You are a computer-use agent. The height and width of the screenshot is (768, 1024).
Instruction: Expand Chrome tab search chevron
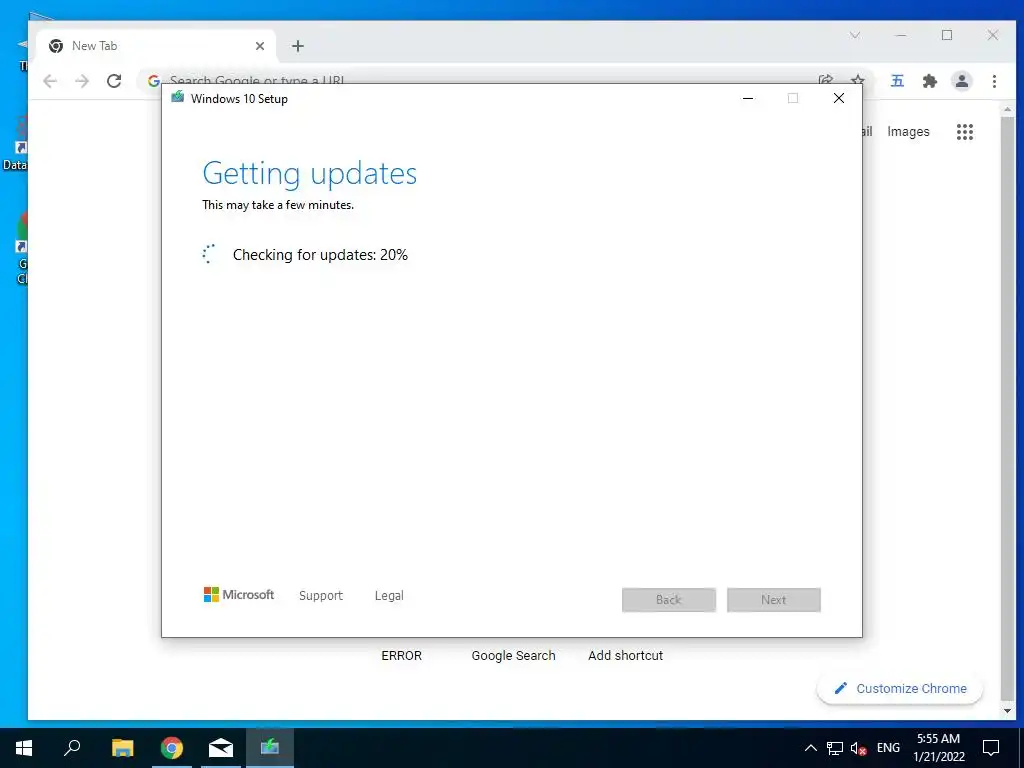(x=855, y=35)
